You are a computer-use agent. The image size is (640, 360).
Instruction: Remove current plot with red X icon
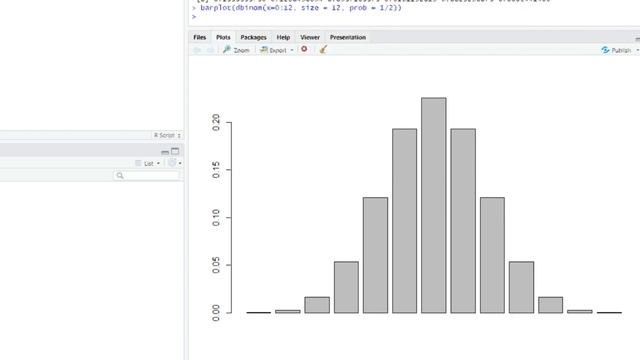point(304,49)
